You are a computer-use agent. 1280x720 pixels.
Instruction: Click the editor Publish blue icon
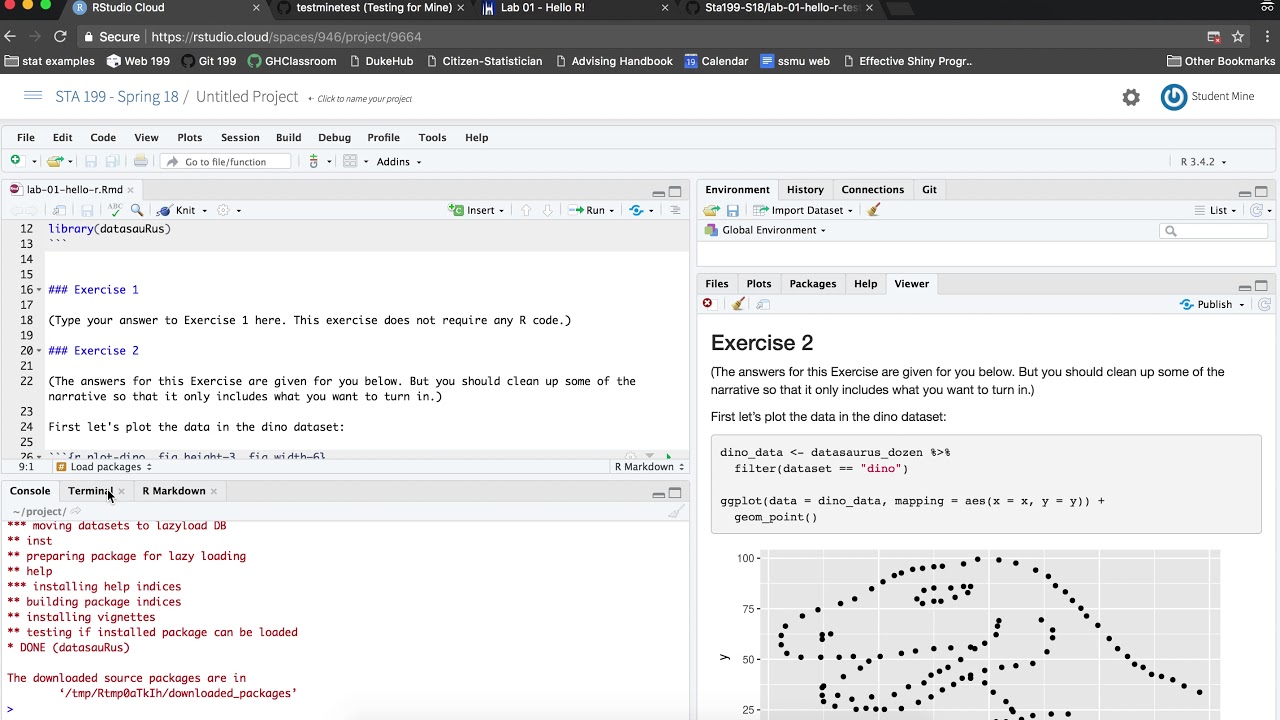[636, 210]
